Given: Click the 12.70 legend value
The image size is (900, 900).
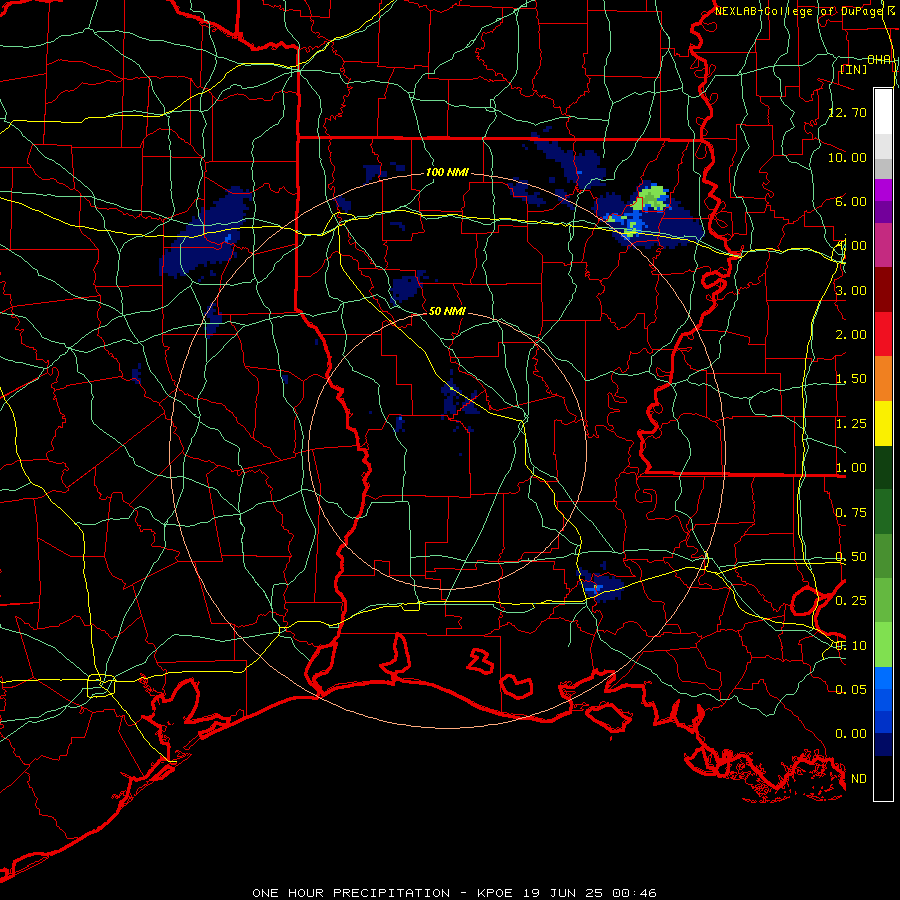Looking at the screenshot, I should 847,112.
